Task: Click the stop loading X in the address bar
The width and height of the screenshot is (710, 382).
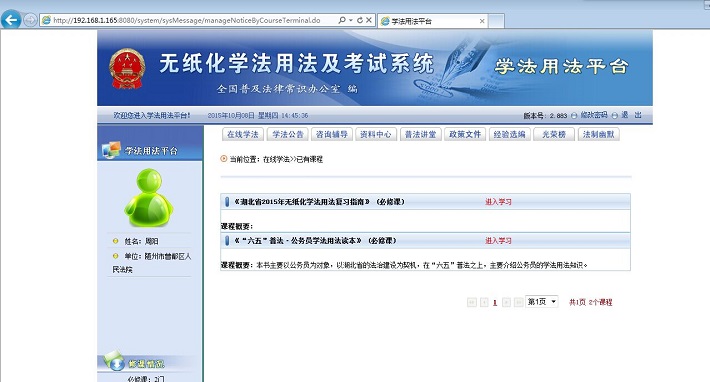Action: (x=369, y=20)
